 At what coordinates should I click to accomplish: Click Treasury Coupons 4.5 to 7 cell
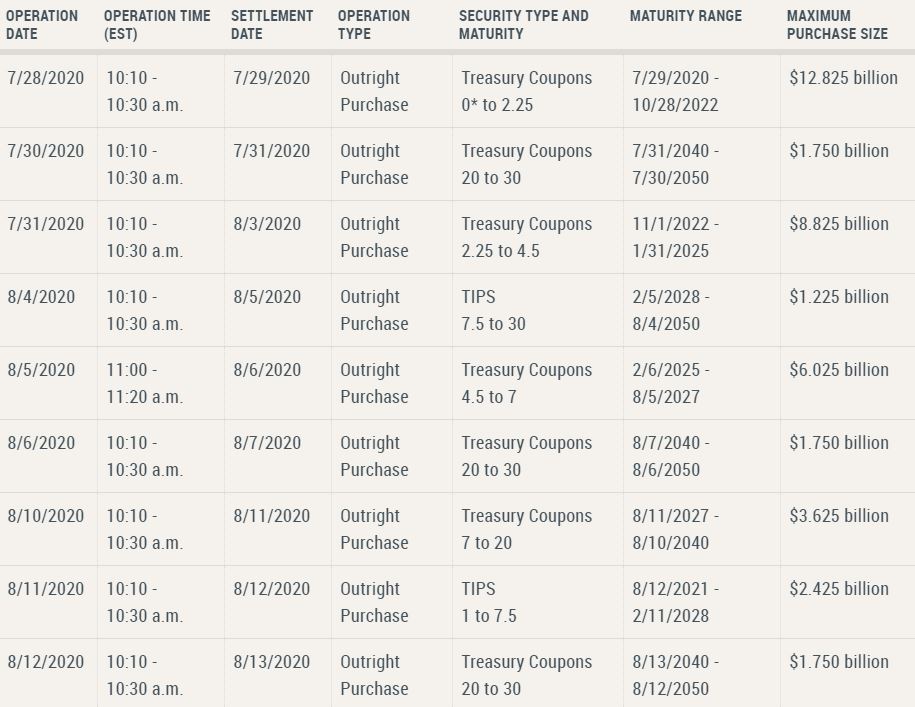coord(527,383)
